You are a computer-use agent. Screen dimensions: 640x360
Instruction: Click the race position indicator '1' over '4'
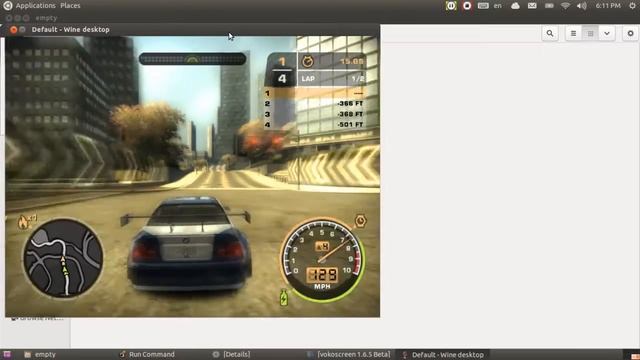(x=282, y=70)
